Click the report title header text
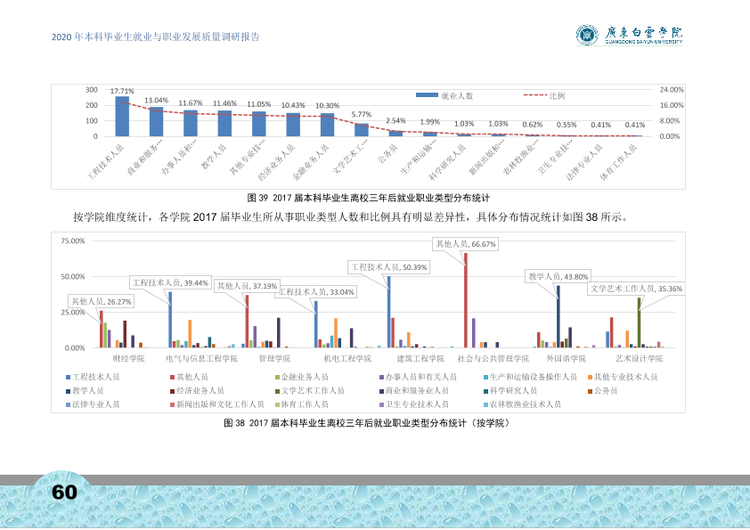750x530 pixels. [x=155, y=37]
